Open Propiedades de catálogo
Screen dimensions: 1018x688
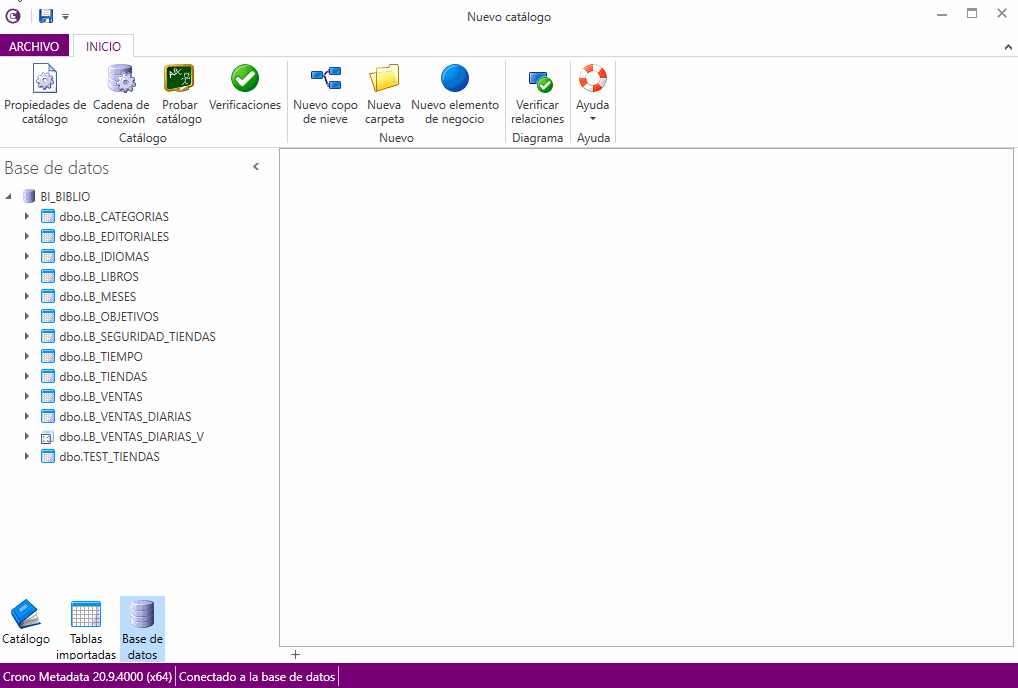point(45,94)
